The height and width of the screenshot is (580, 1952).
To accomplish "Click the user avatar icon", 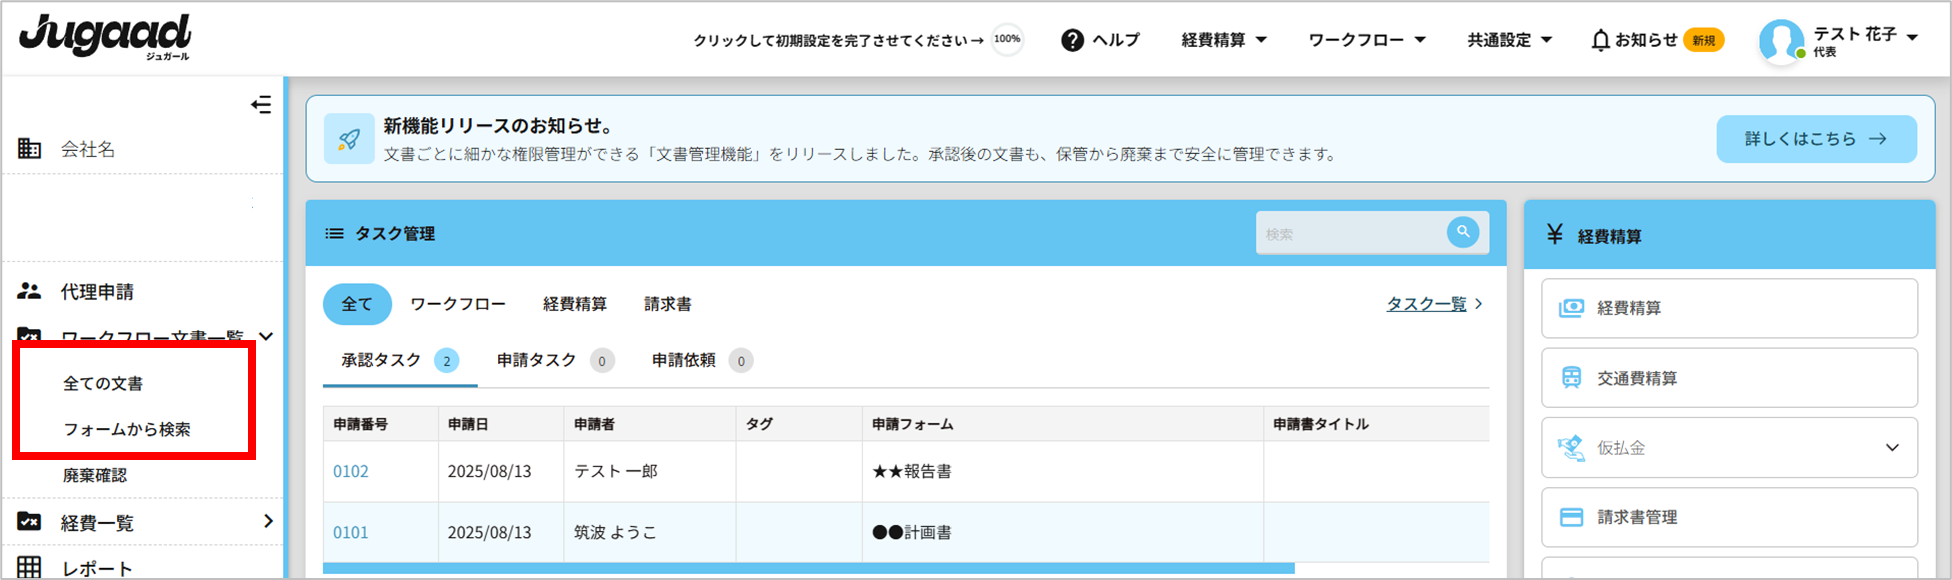I will pos(1780,41).
